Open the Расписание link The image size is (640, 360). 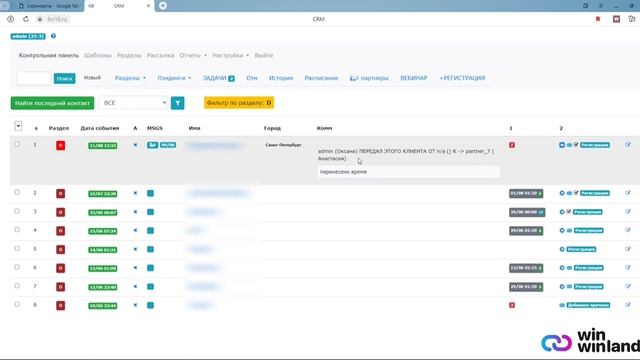point(321,78)
